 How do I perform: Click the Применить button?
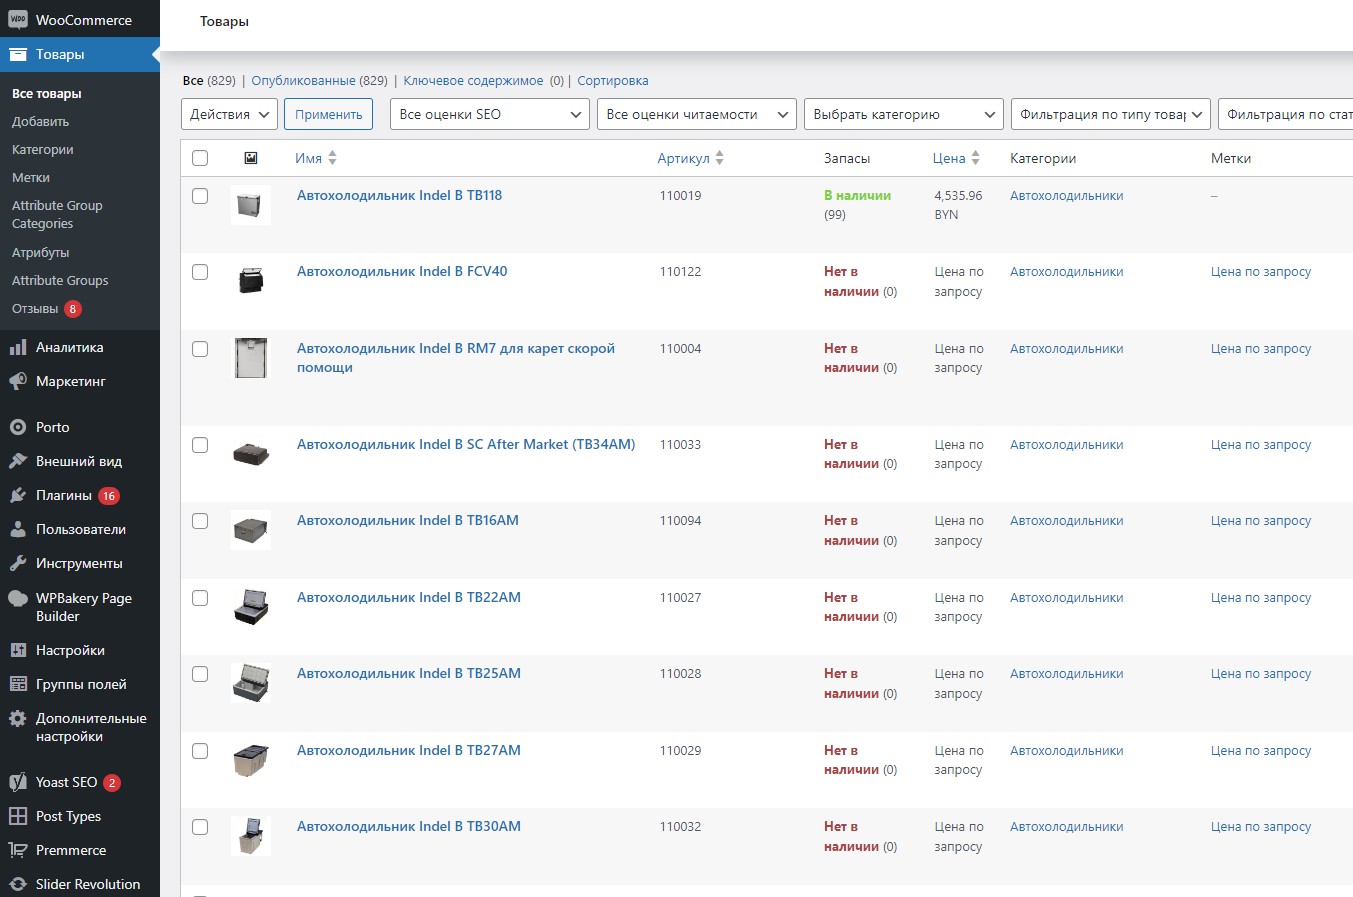pos(328,114)
